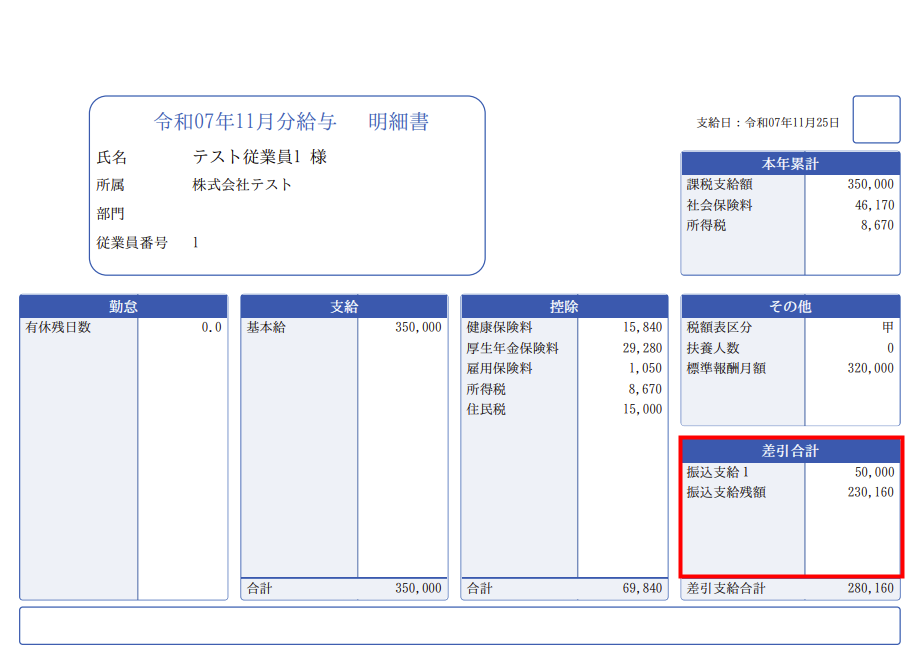
Task: Click the 基本給 row label
Action: (266, 327)
